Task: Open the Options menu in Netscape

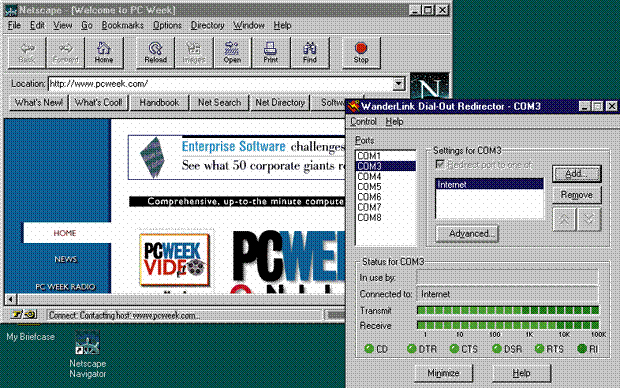Action: pyautogui.click(x=167, y=25)
